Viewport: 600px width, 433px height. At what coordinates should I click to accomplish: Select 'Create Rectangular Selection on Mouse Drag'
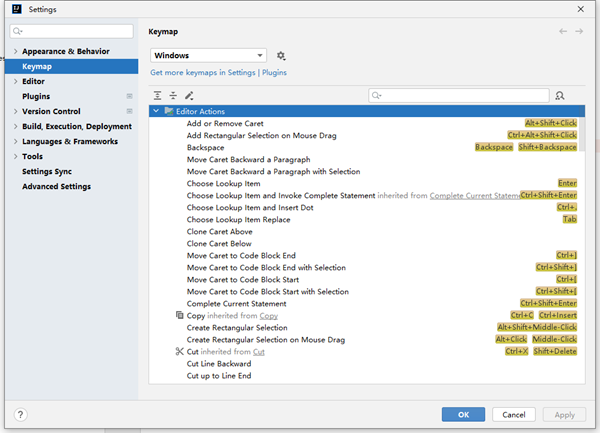tap(266, 340)
